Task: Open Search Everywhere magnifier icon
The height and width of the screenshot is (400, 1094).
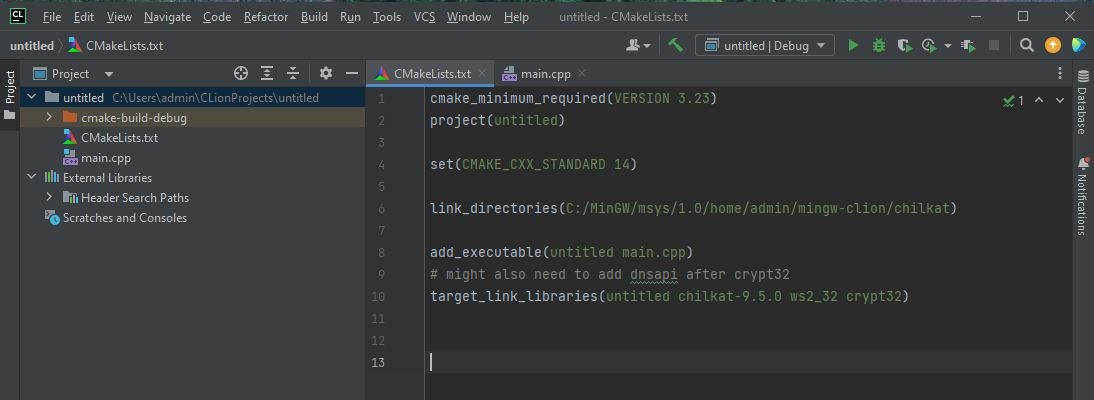Action: [1026, 45]
